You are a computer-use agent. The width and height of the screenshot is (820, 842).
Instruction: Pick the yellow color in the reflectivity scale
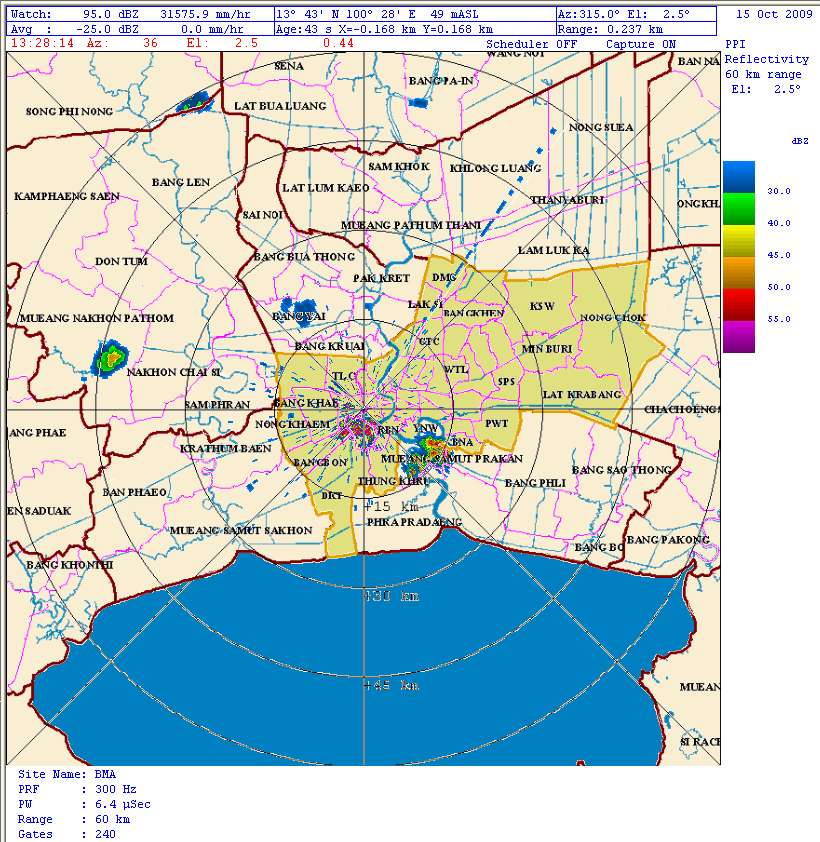point(739,240)
